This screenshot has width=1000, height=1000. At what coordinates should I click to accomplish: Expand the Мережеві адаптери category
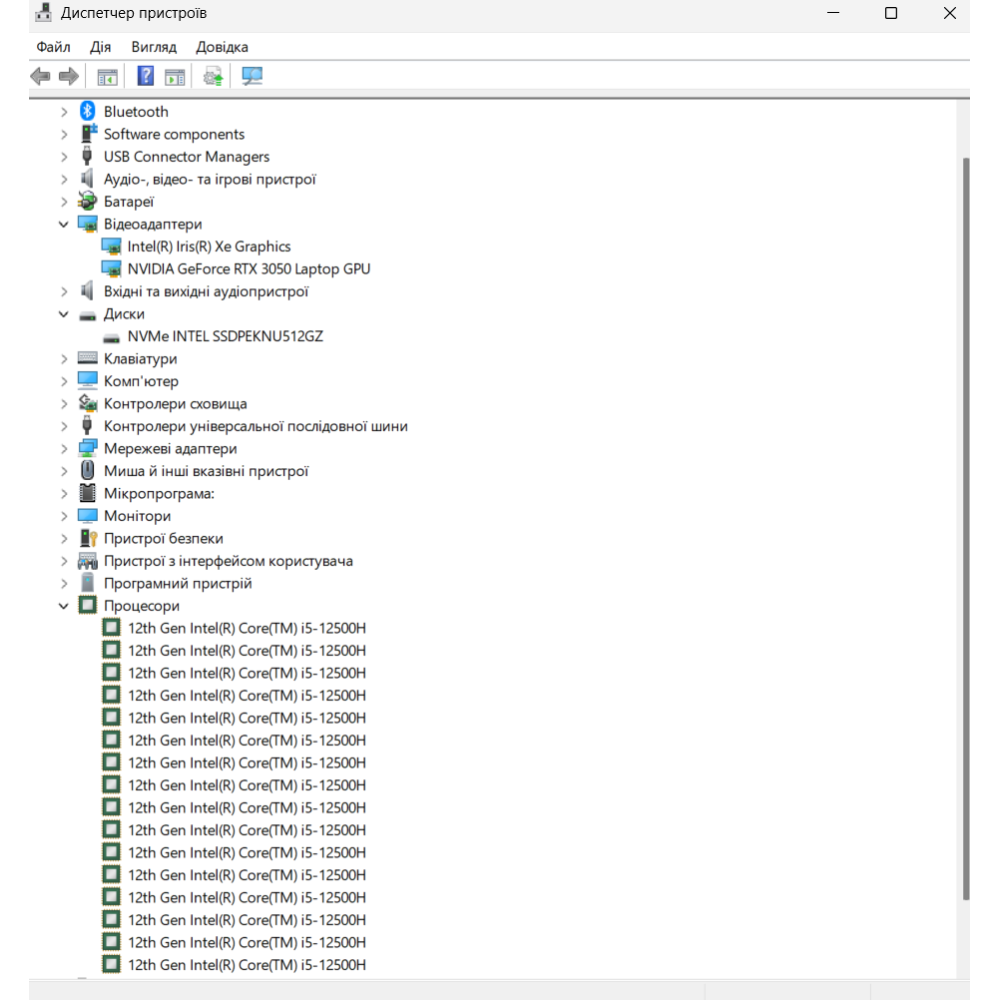click(x=64, y=449)
